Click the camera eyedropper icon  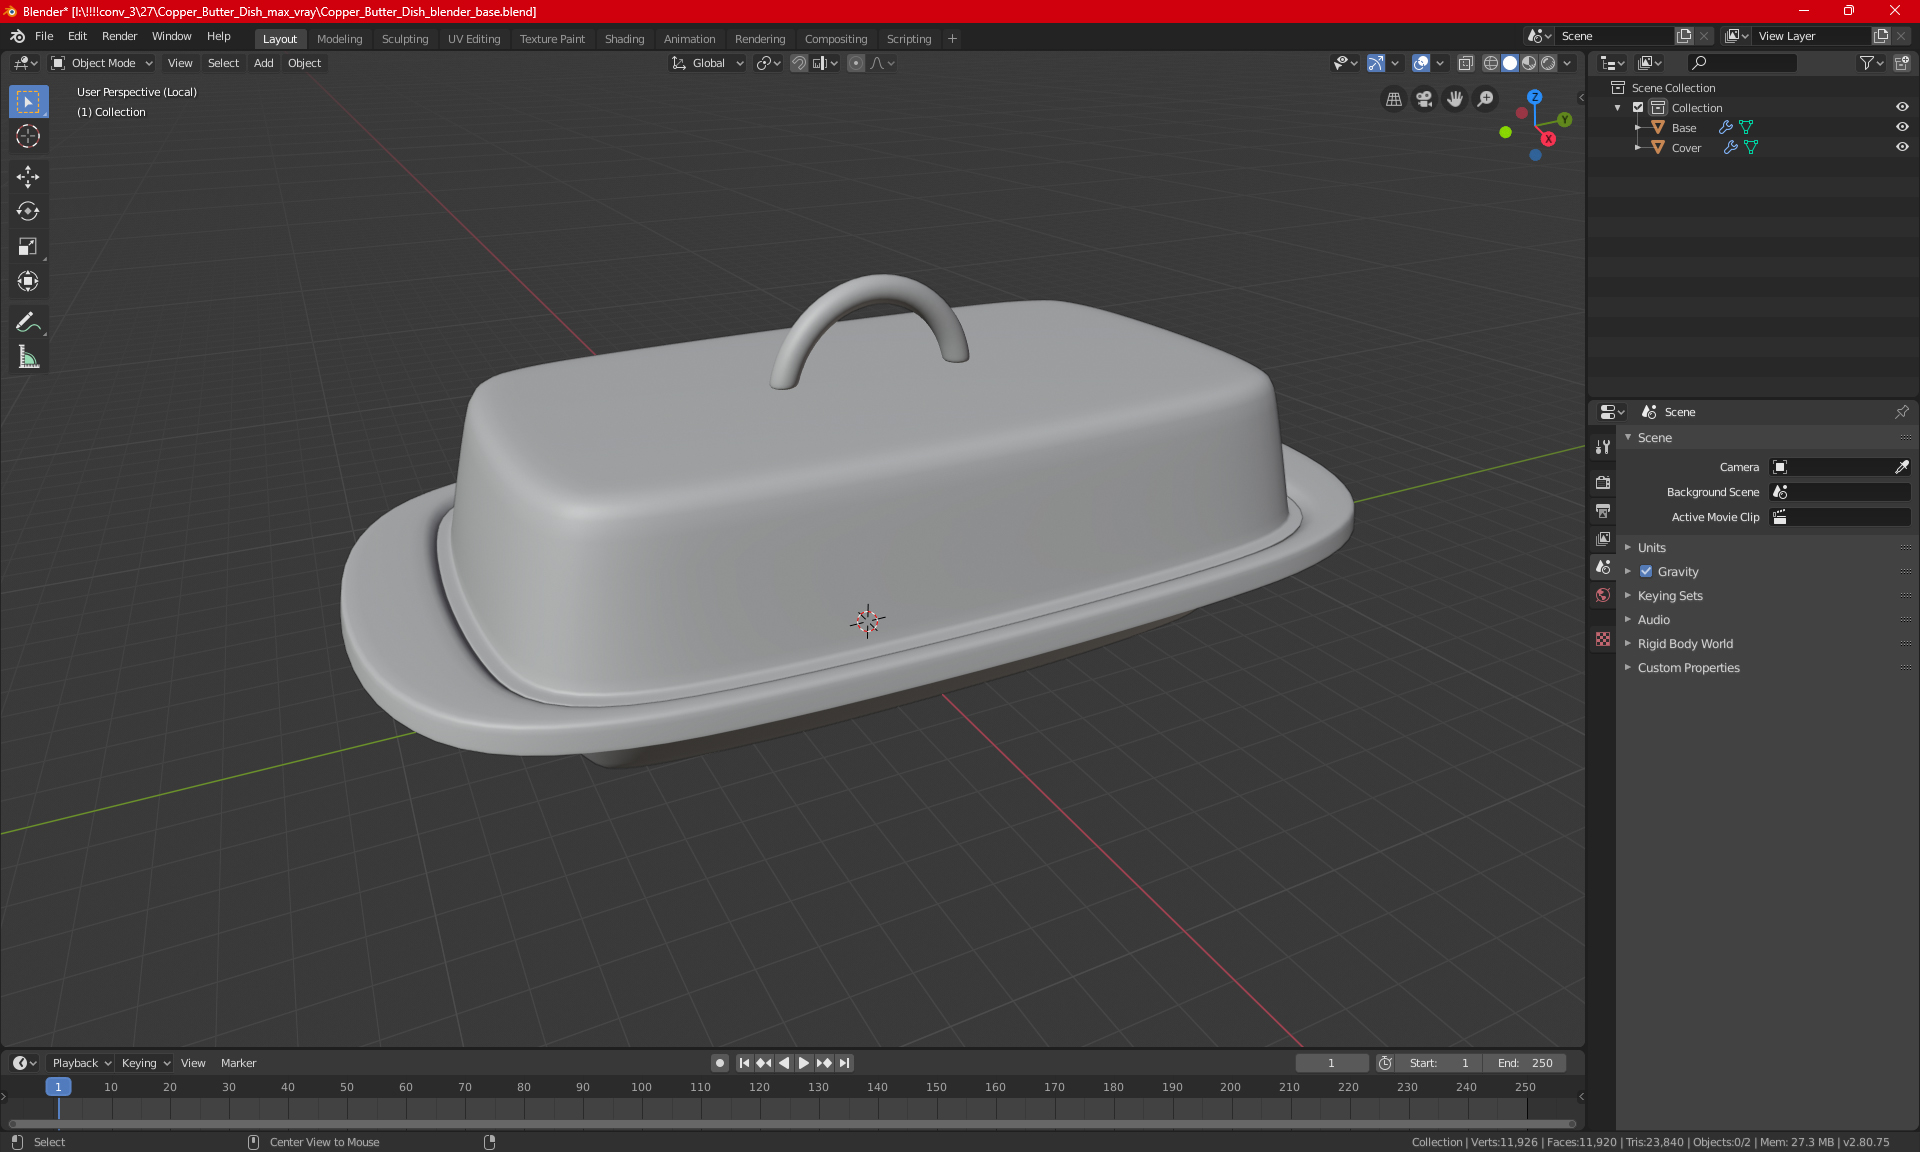(x=1901, y=467)
